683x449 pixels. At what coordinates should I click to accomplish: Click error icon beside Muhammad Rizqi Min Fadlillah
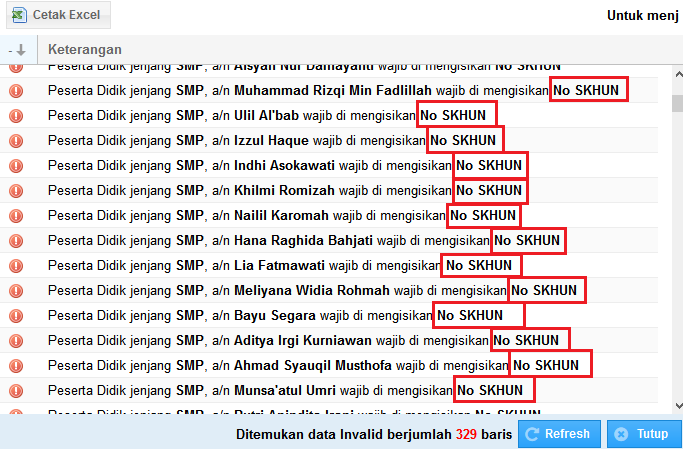[16, 90]
